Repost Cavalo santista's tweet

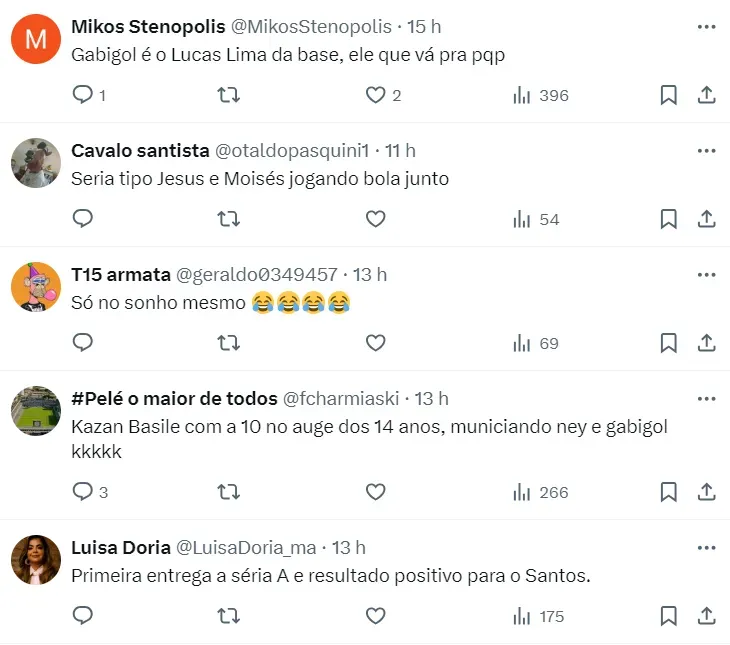228,219
